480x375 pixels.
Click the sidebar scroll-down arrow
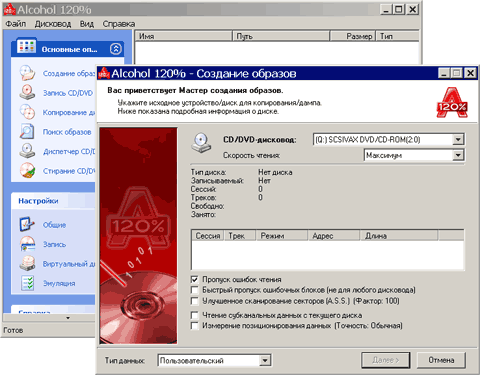click(x=68, y=318)
